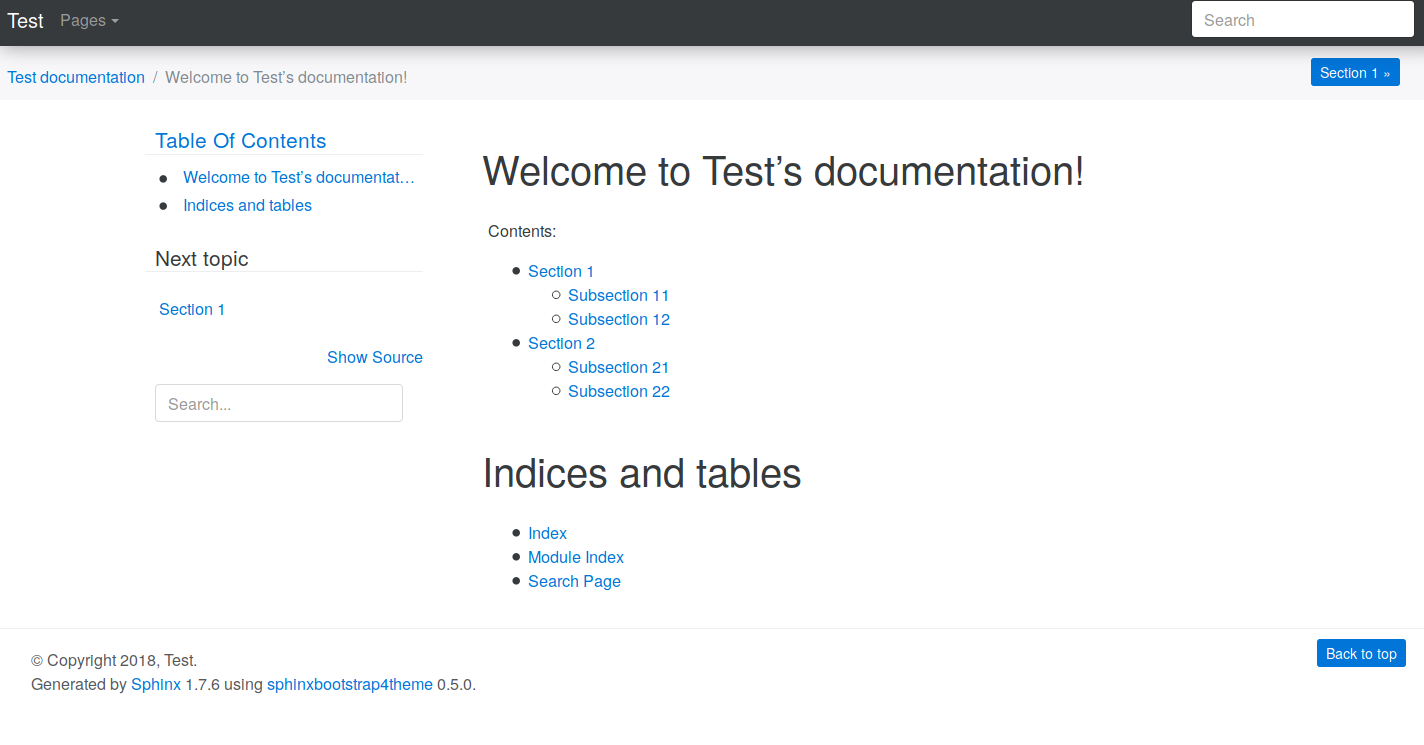Open Section 1 in the Contents list
The image size is (1424, 745).
561,271
